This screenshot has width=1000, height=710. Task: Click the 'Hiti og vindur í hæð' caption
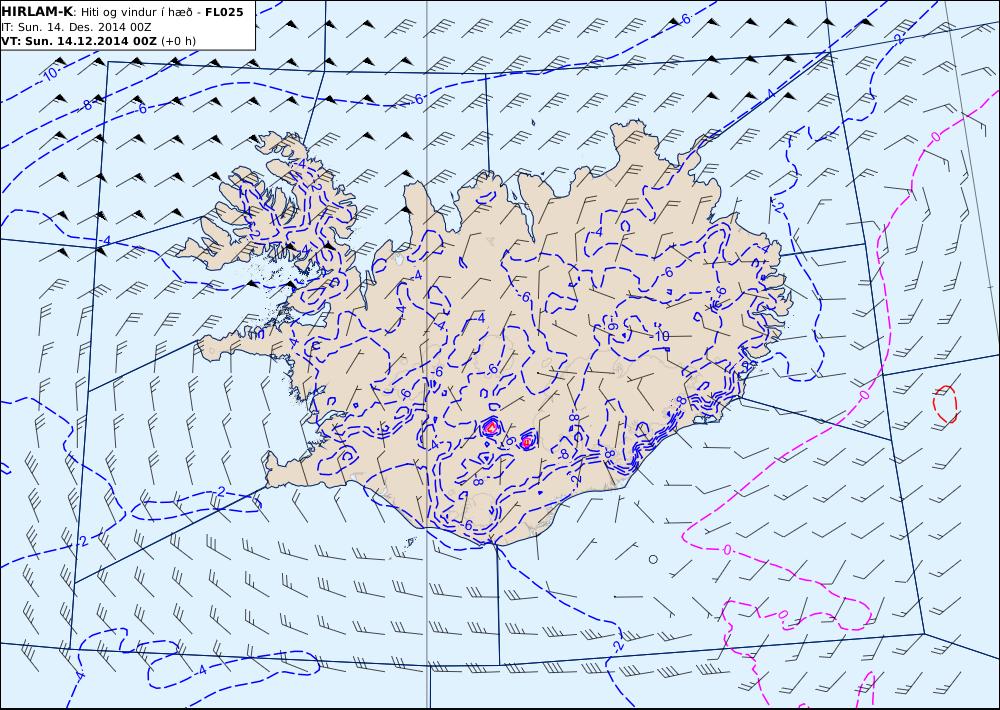[x=136, y=12]
